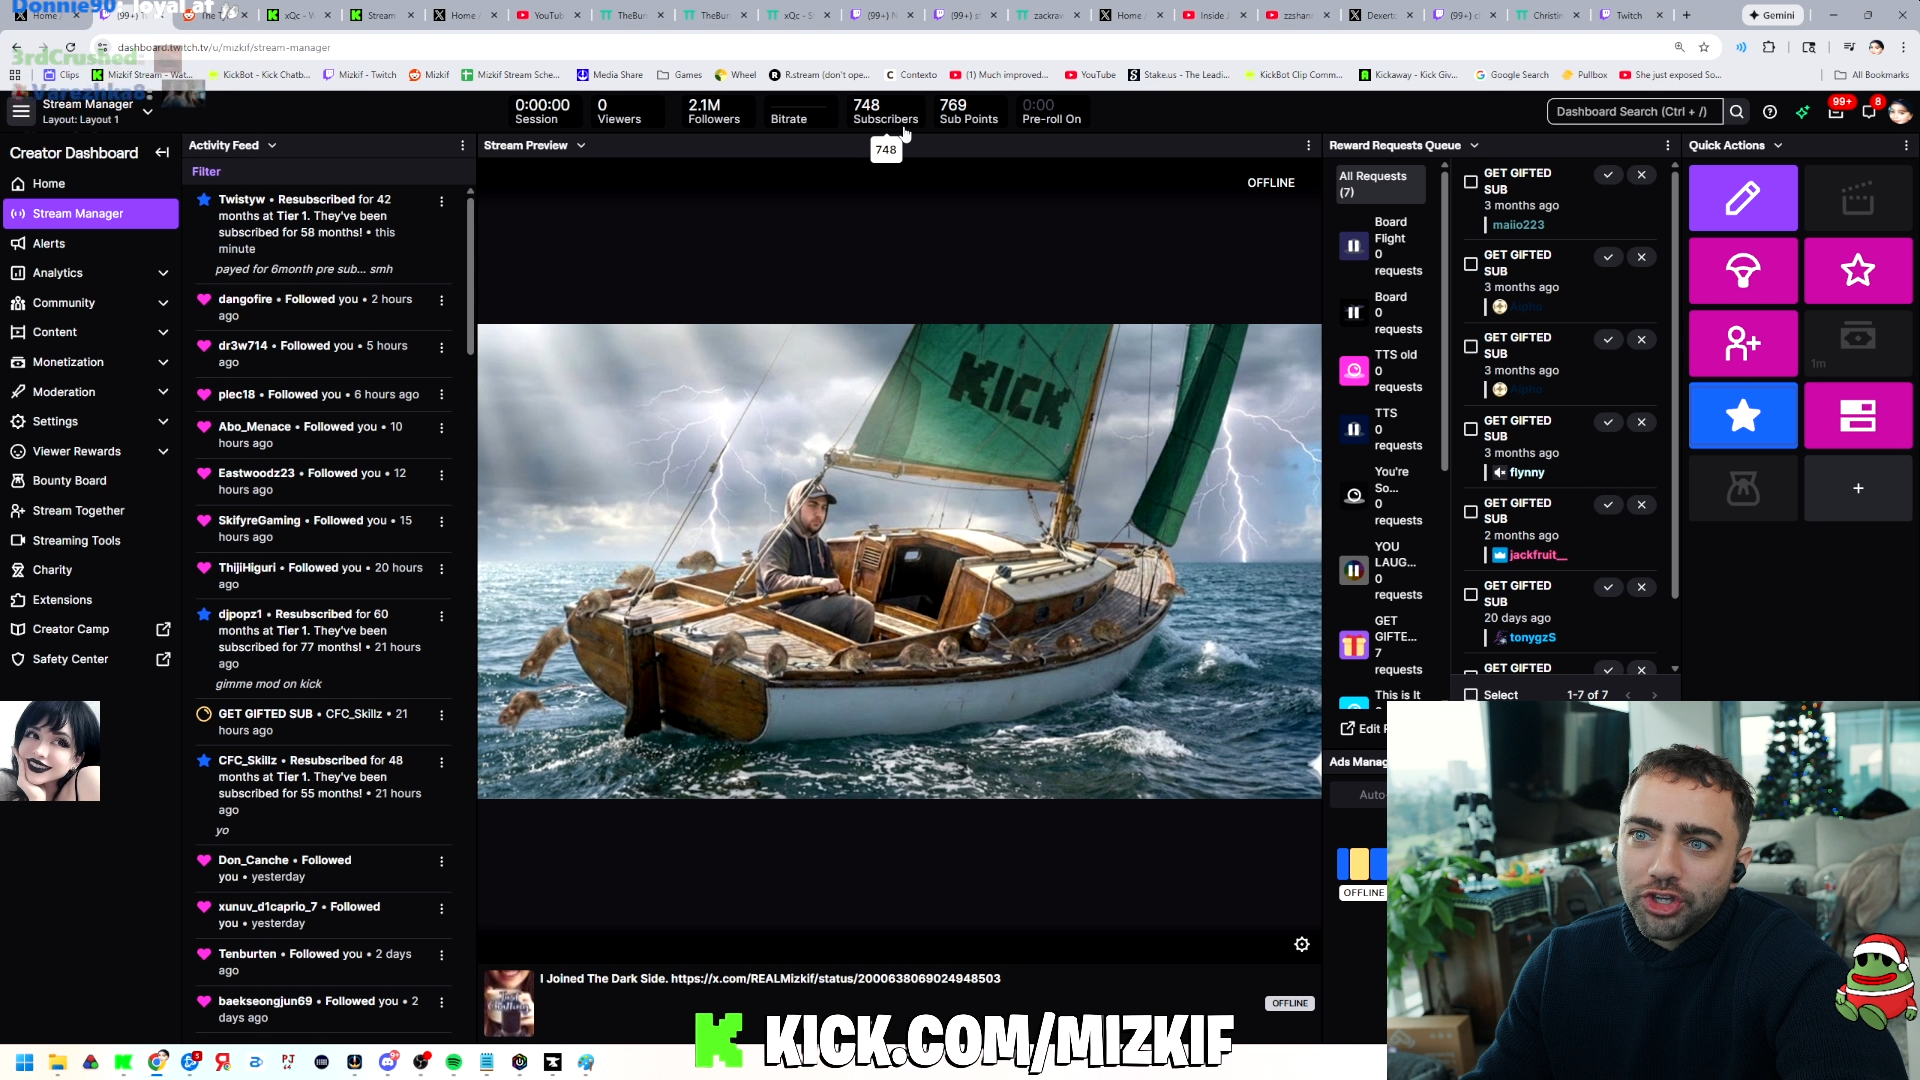The height and width of the screenshot is (1080, 1920).
Task: Collapse the Creator Dashboard sidebar
Action: click(162, 153)
